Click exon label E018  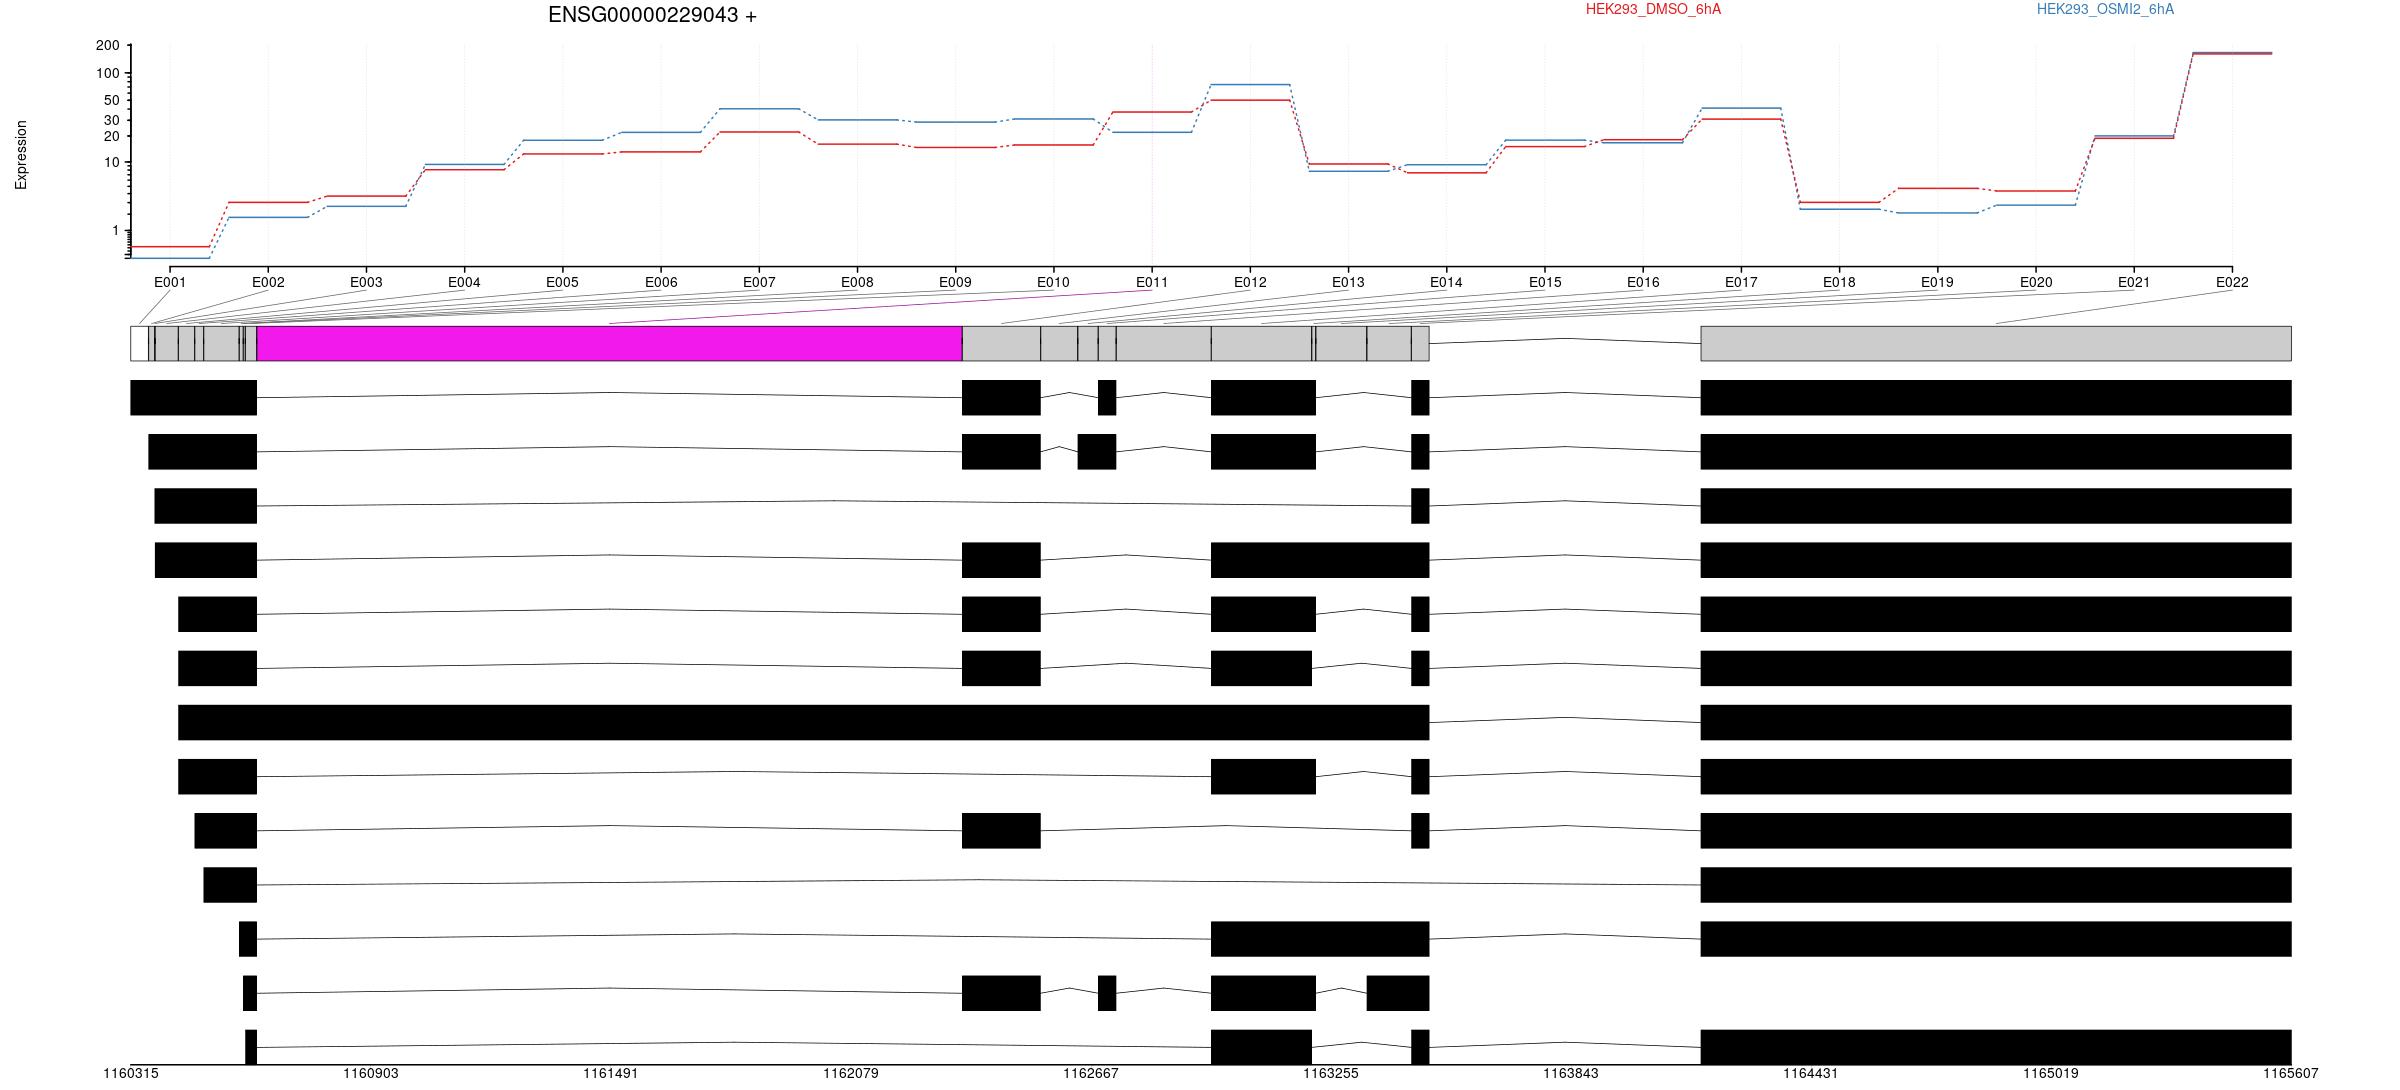tap(1839, 282)
